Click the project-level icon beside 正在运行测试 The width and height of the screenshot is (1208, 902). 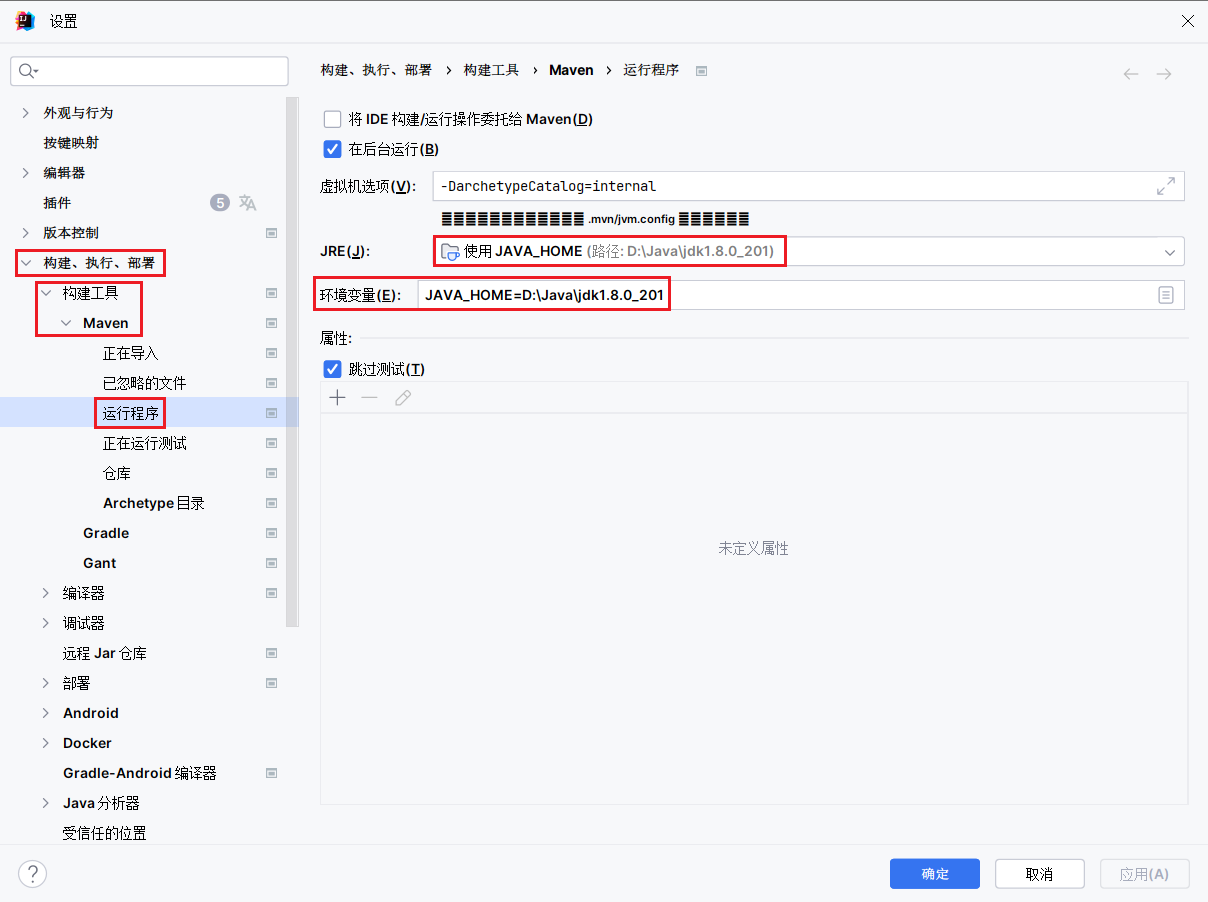271,443
